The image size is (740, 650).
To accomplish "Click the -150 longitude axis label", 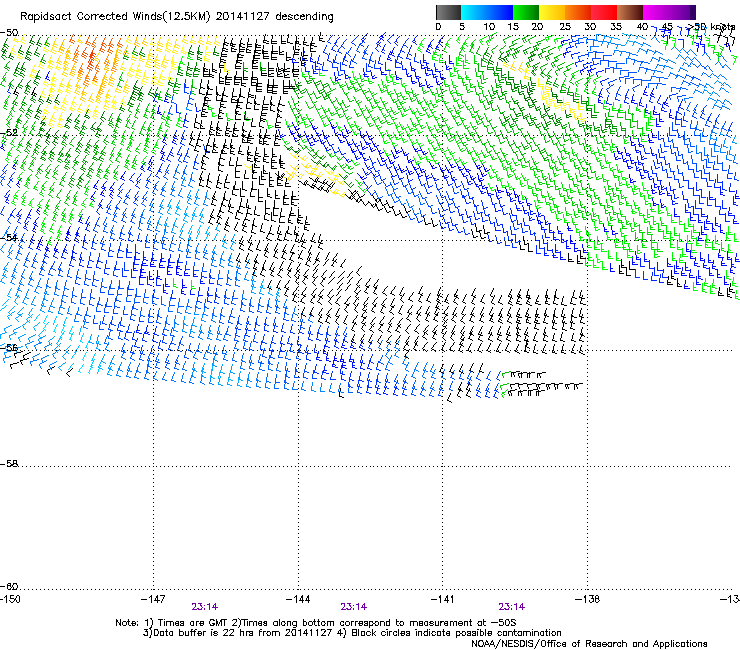I will click(10, 599).
